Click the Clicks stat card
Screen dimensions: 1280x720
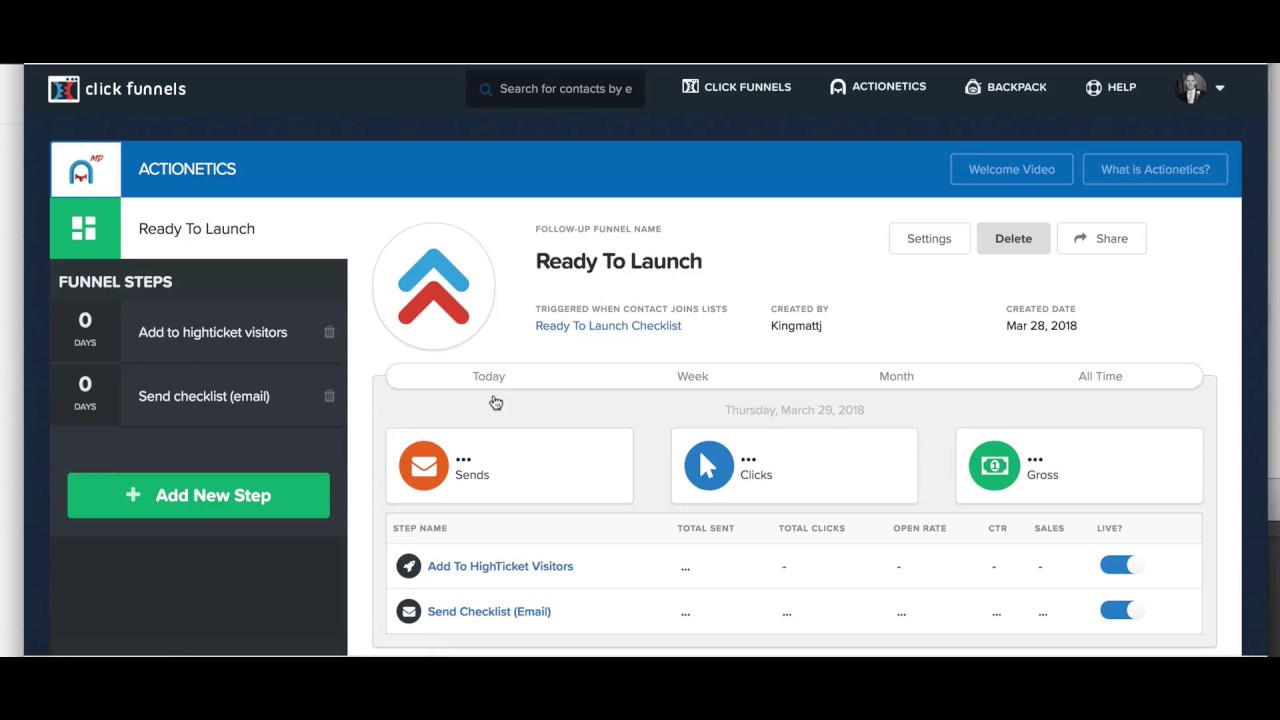point(794,466)
